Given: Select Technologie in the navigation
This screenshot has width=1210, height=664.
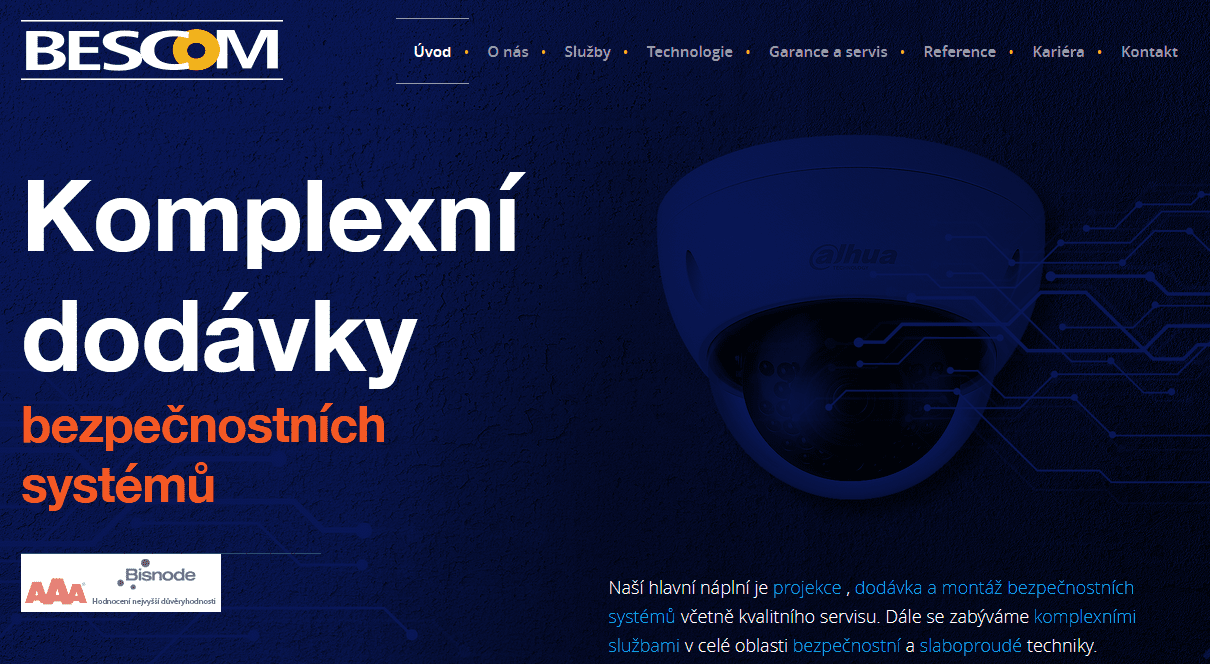Looking at the screenshot, I should pos(689,52).
